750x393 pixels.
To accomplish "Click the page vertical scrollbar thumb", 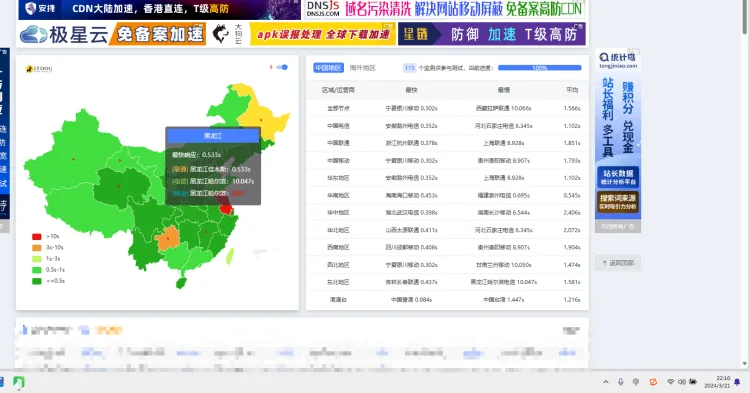I will click(x=745, y=17).
